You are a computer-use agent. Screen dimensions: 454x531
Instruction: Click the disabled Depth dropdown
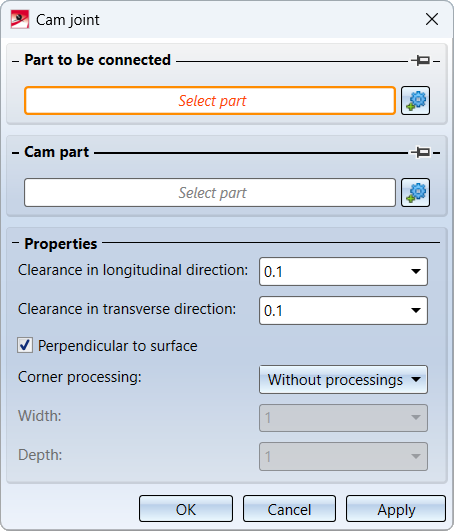(x=343, y=456)
